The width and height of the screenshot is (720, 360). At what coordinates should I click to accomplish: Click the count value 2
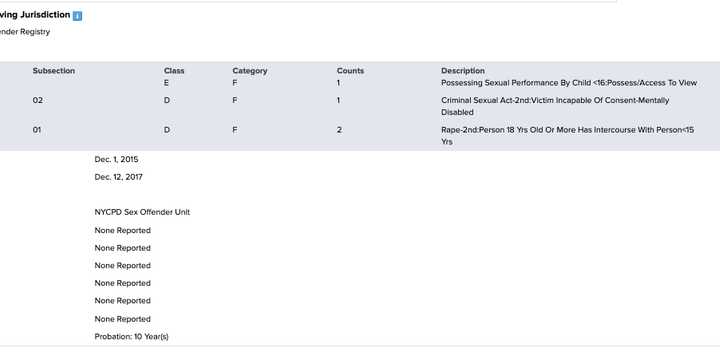tap(339, 130)
